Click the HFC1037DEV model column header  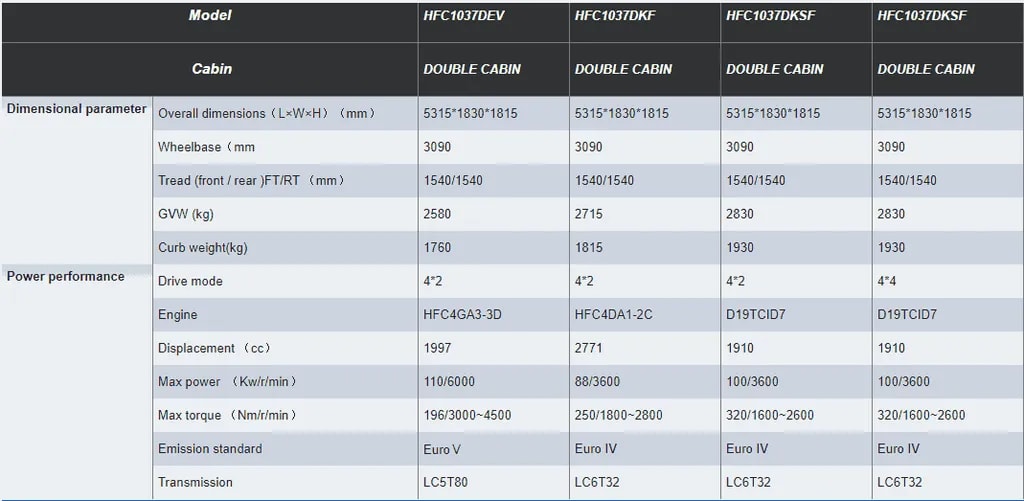pyautogui.click(x=464, y=16)
